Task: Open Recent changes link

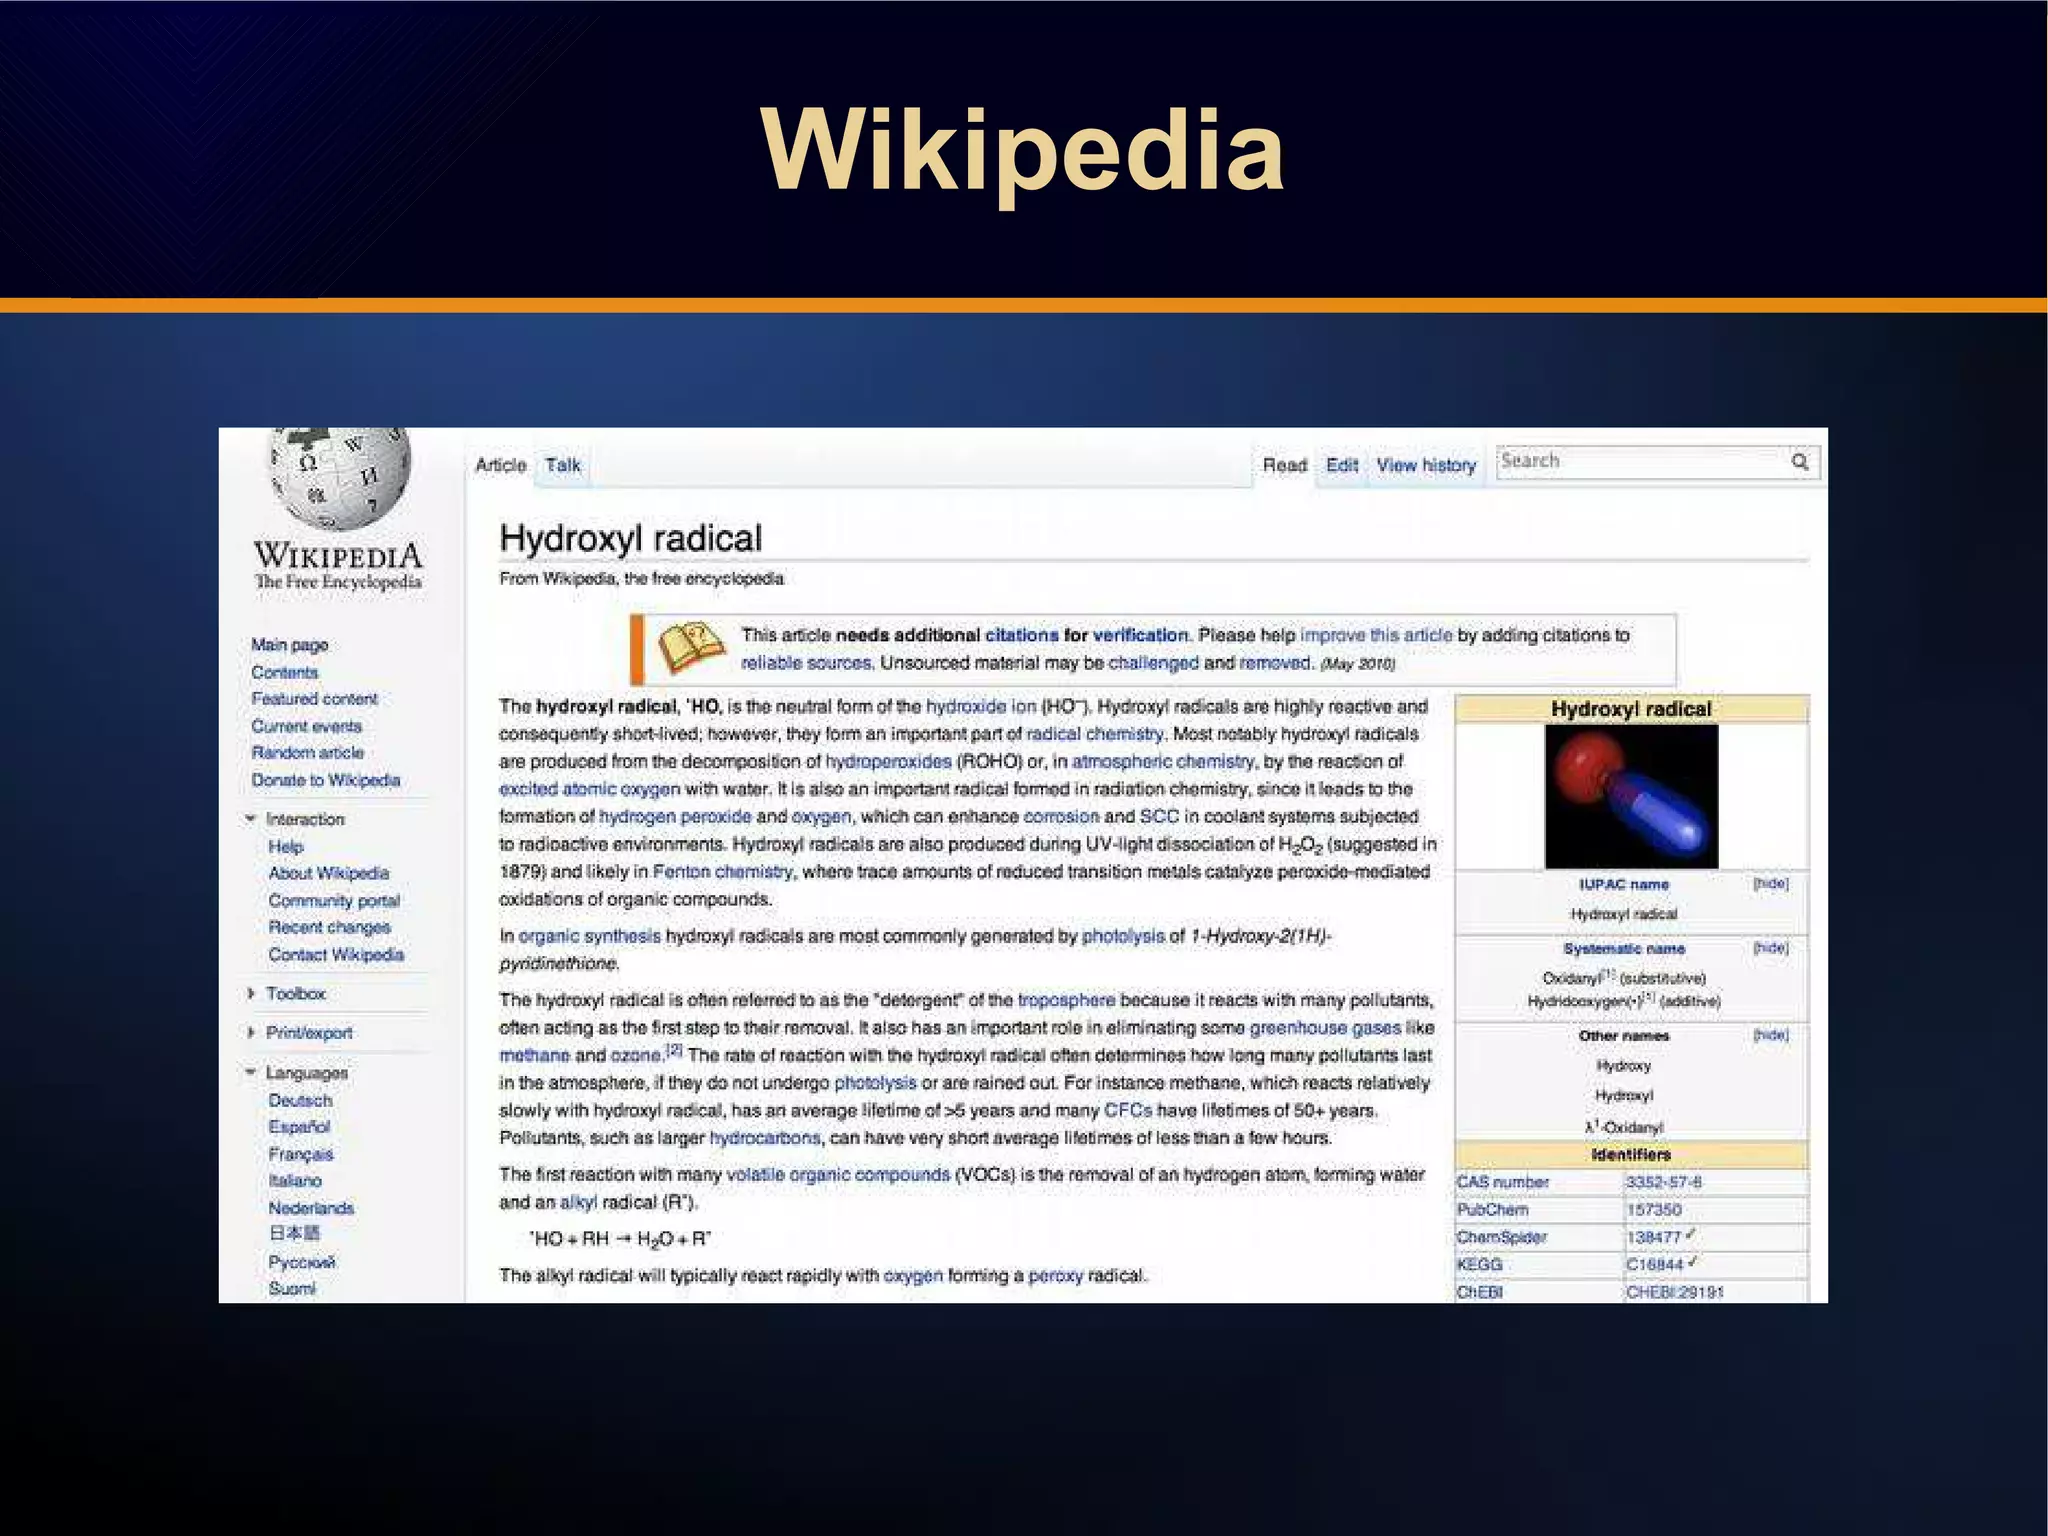Action: [330, 927]
